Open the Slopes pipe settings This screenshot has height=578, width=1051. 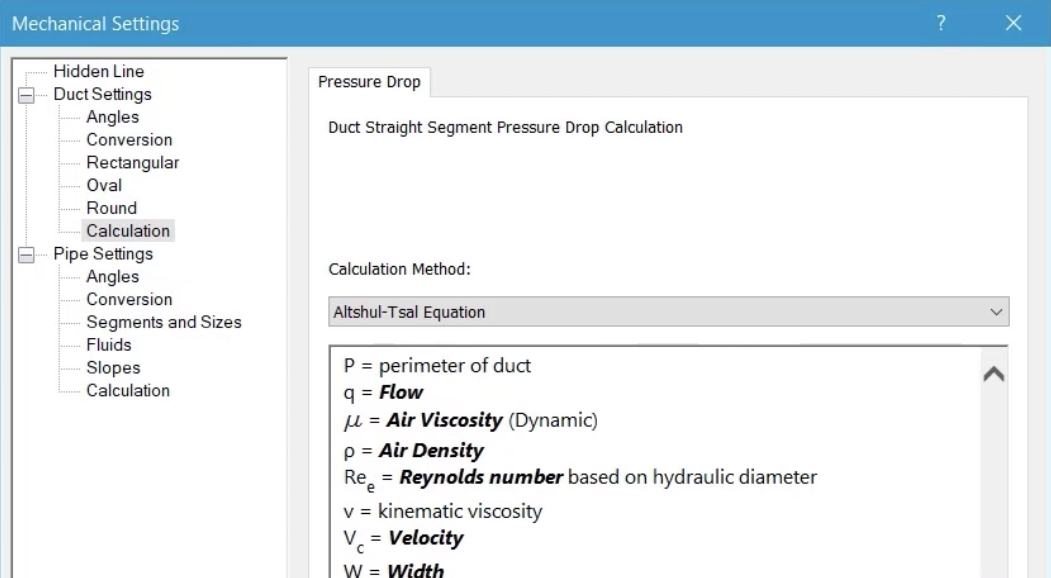point(113,367)
